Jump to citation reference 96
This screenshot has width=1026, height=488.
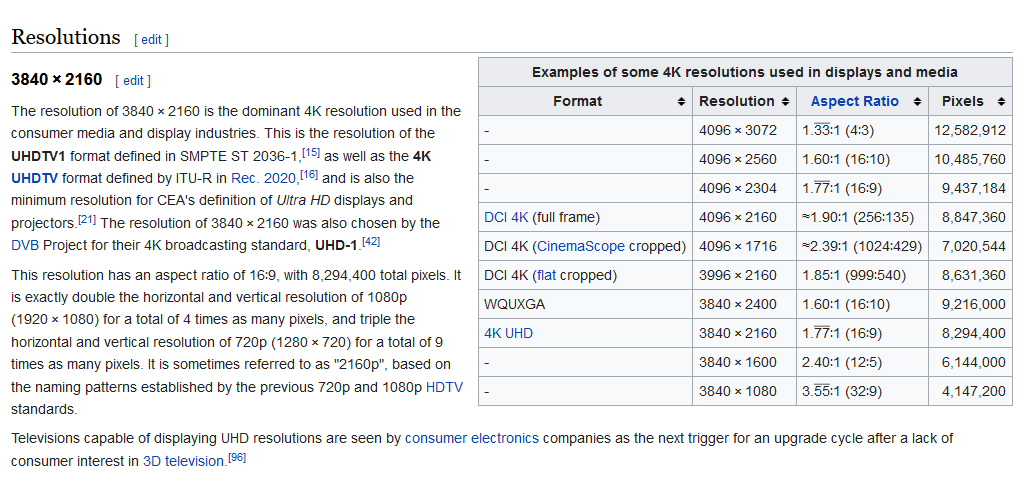click(237, 457)
